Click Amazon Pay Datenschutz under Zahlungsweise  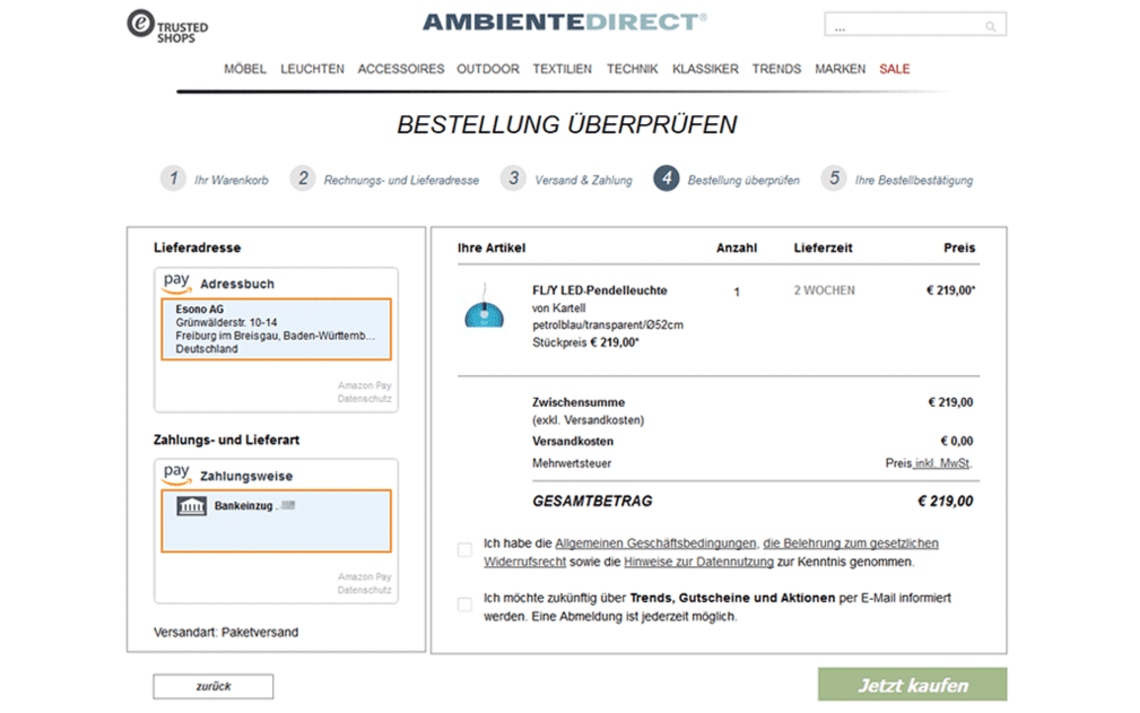[364, 589]
